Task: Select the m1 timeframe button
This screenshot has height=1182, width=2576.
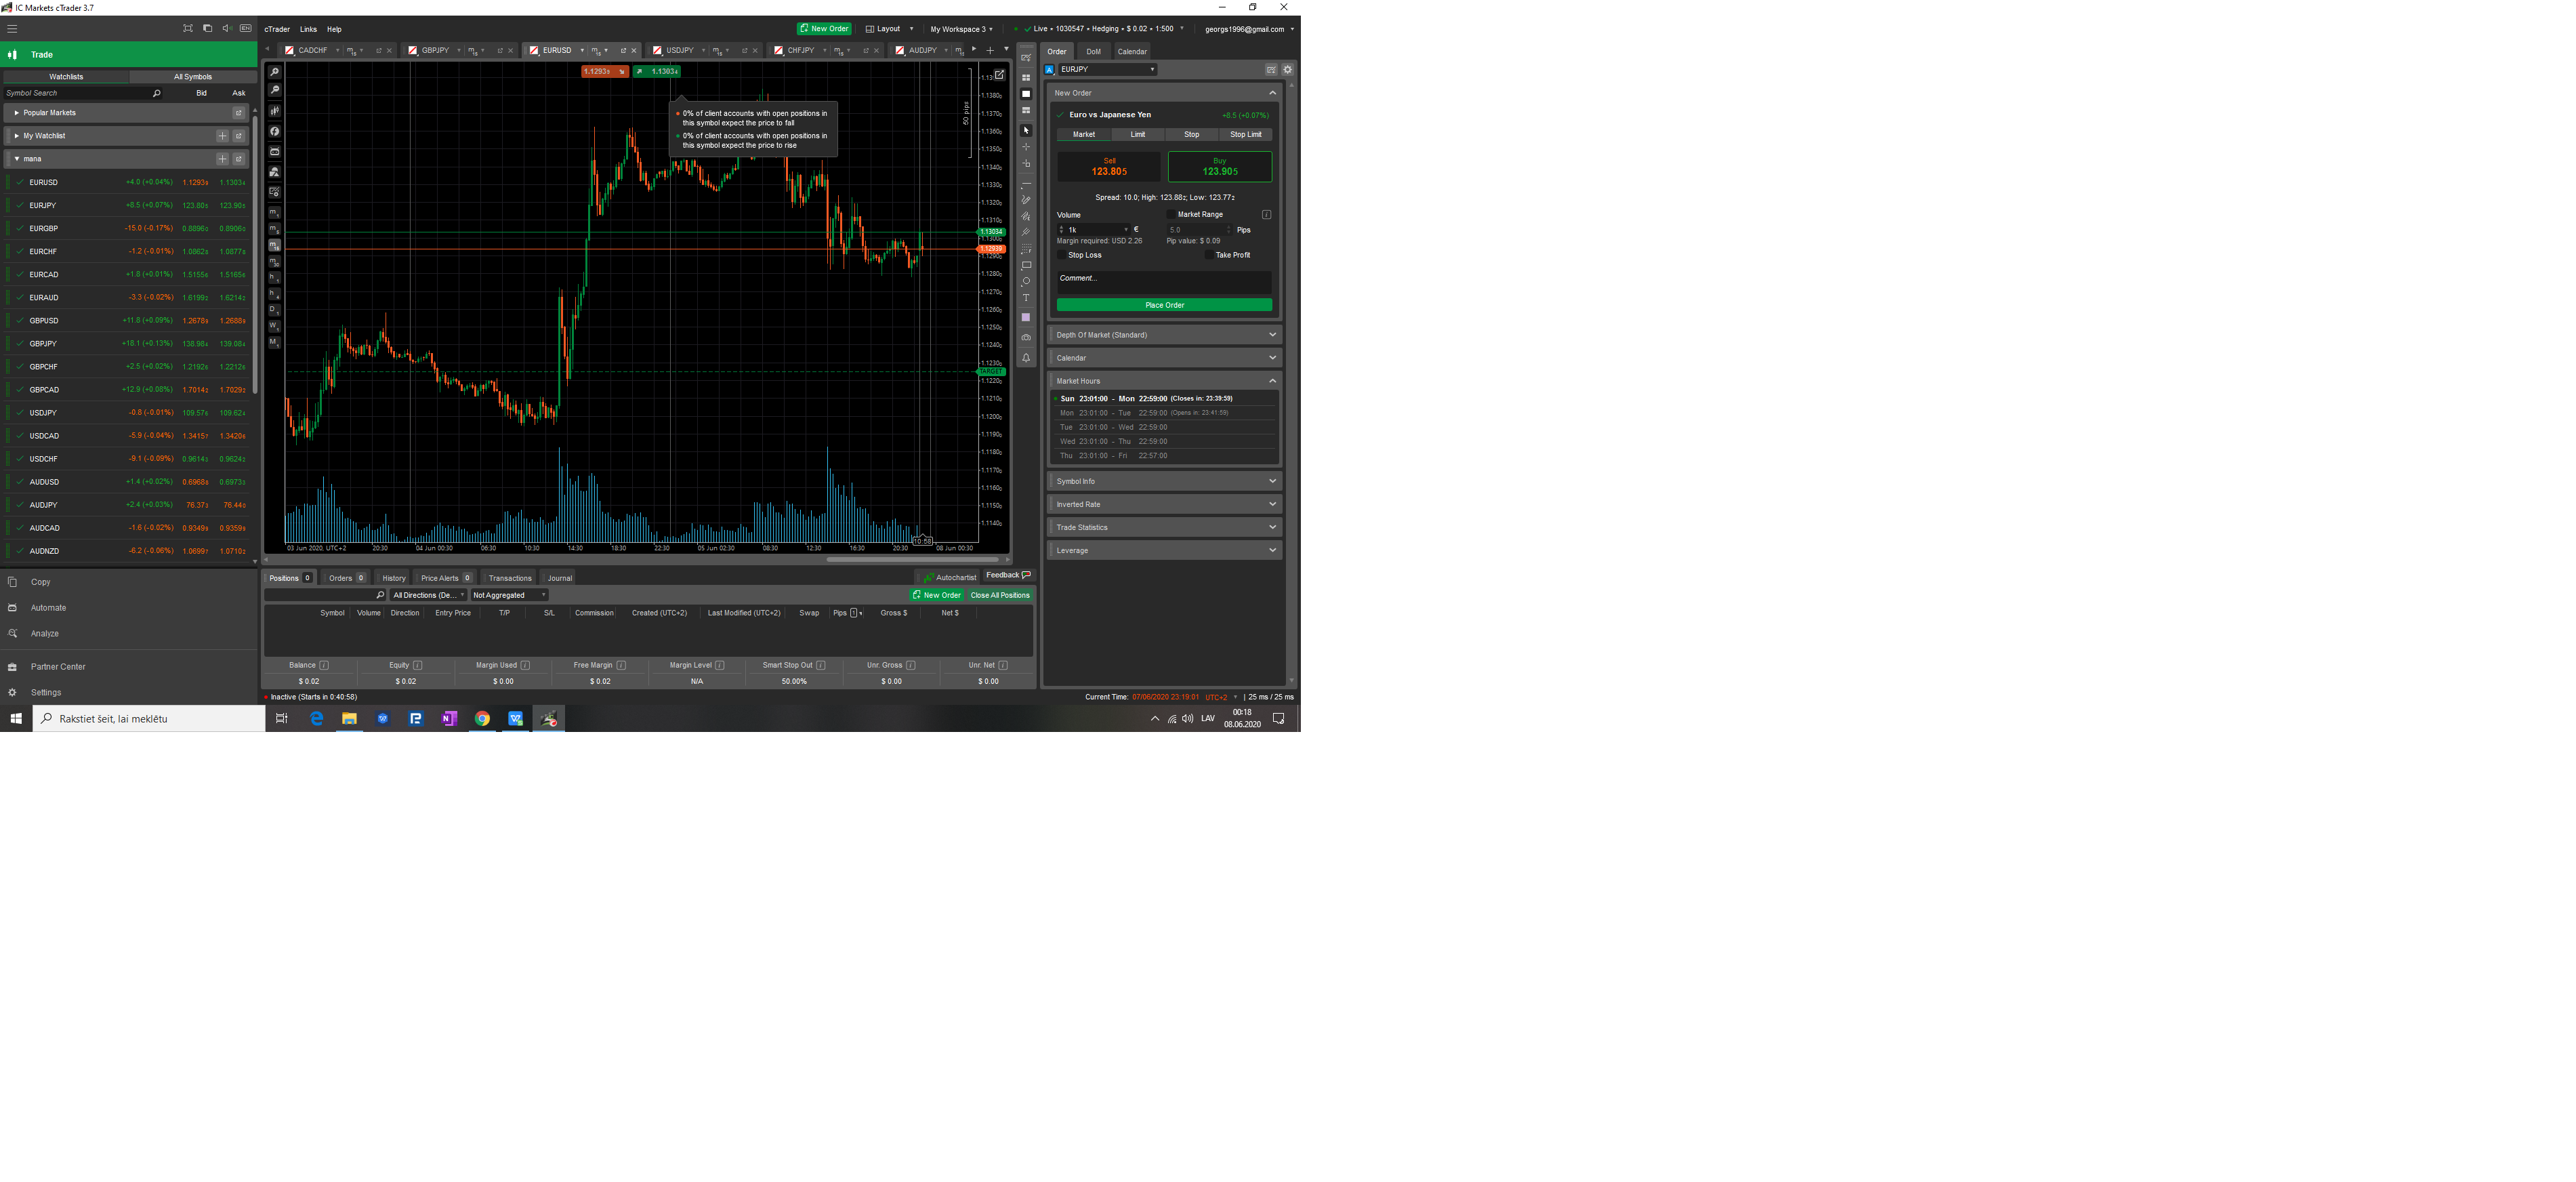Action: 274,212
